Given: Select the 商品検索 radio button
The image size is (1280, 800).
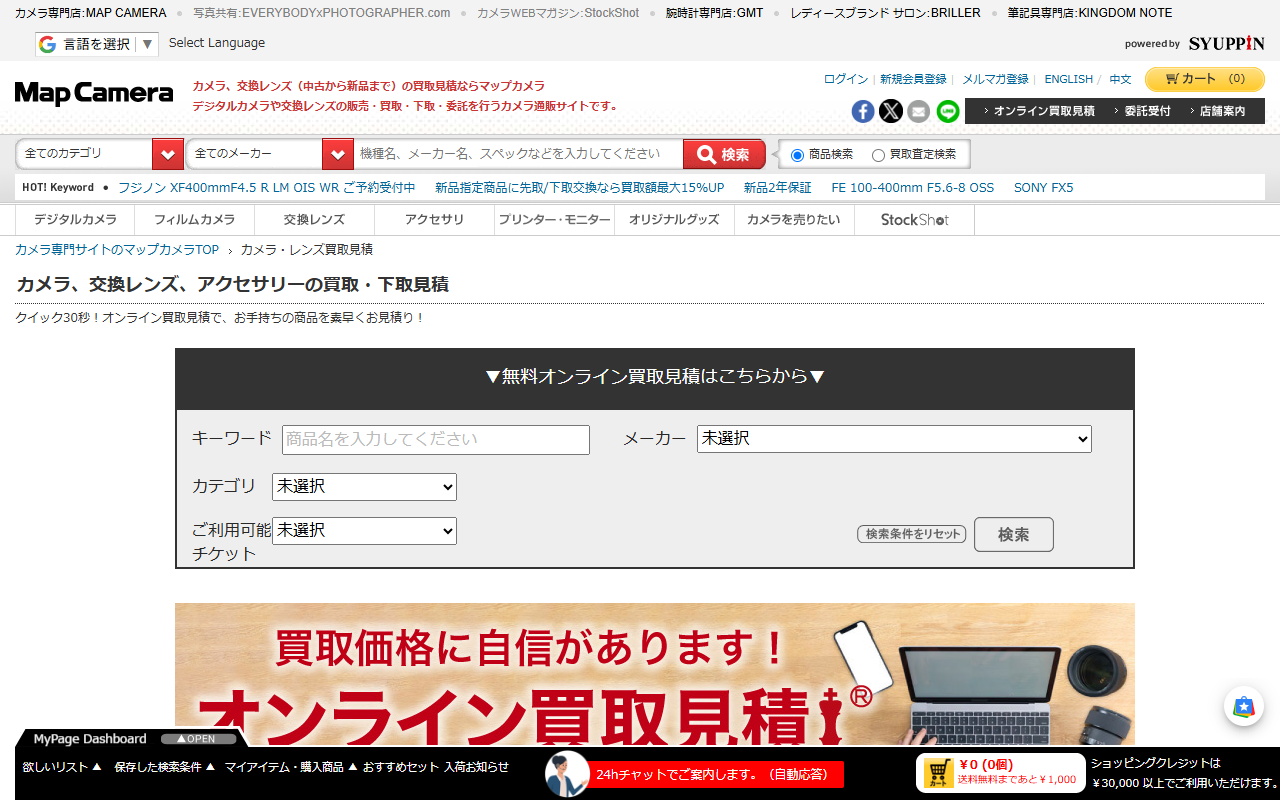Looking at the screenshot, I should [797, 155].
